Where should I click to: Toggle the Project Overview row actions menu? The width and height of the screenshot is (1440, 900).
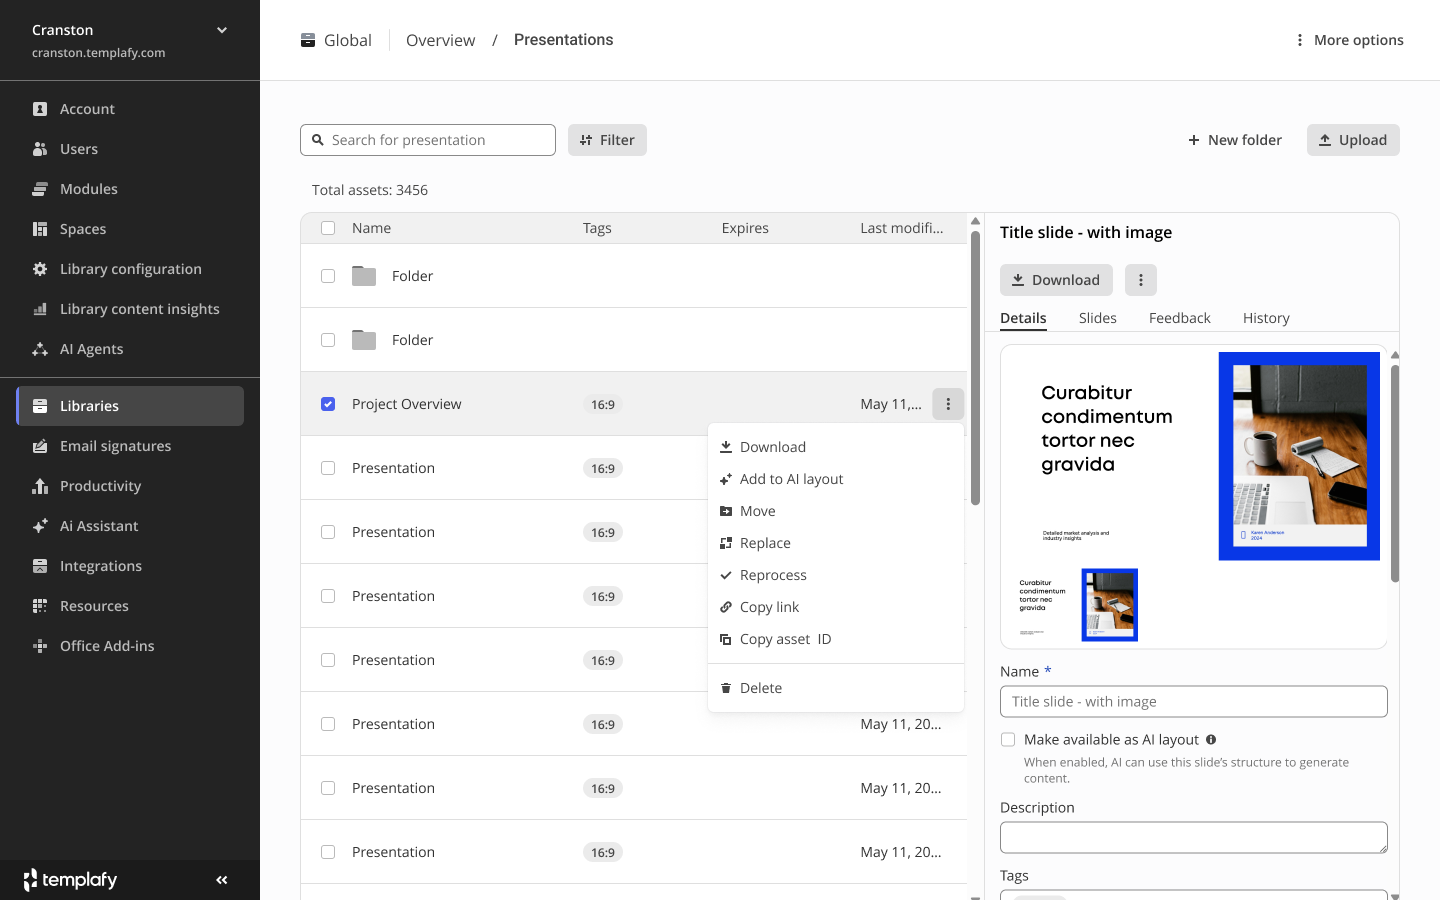pyautogui.click(x=948, y=404)
